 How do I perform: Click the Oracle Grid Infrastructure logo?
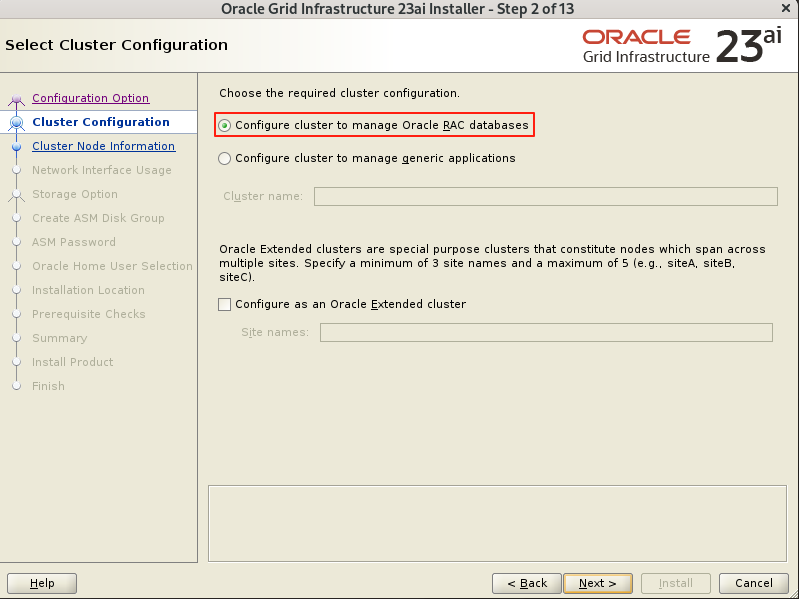pyautogui.click(x=682, y=46)
